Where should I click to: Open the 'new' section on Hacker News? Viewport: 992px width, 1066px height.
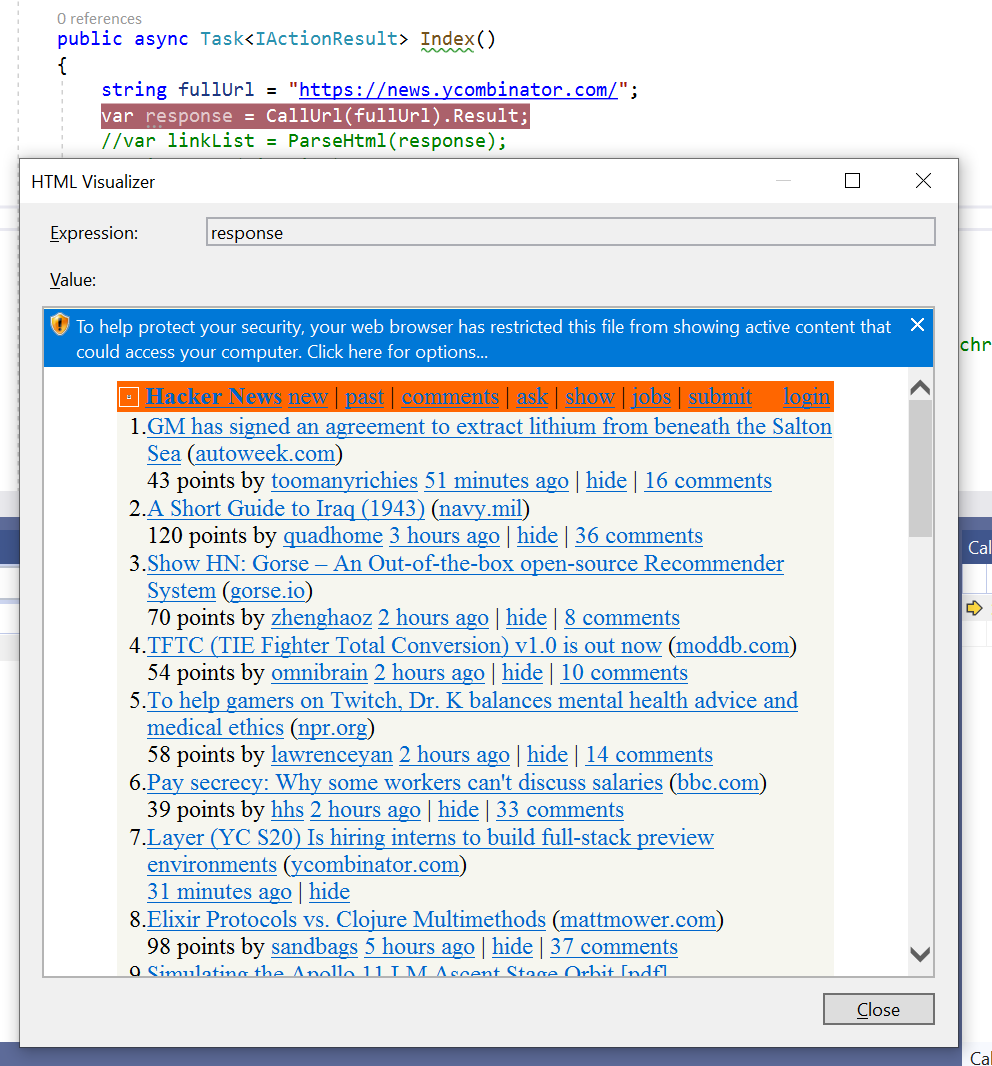(308, 396)
